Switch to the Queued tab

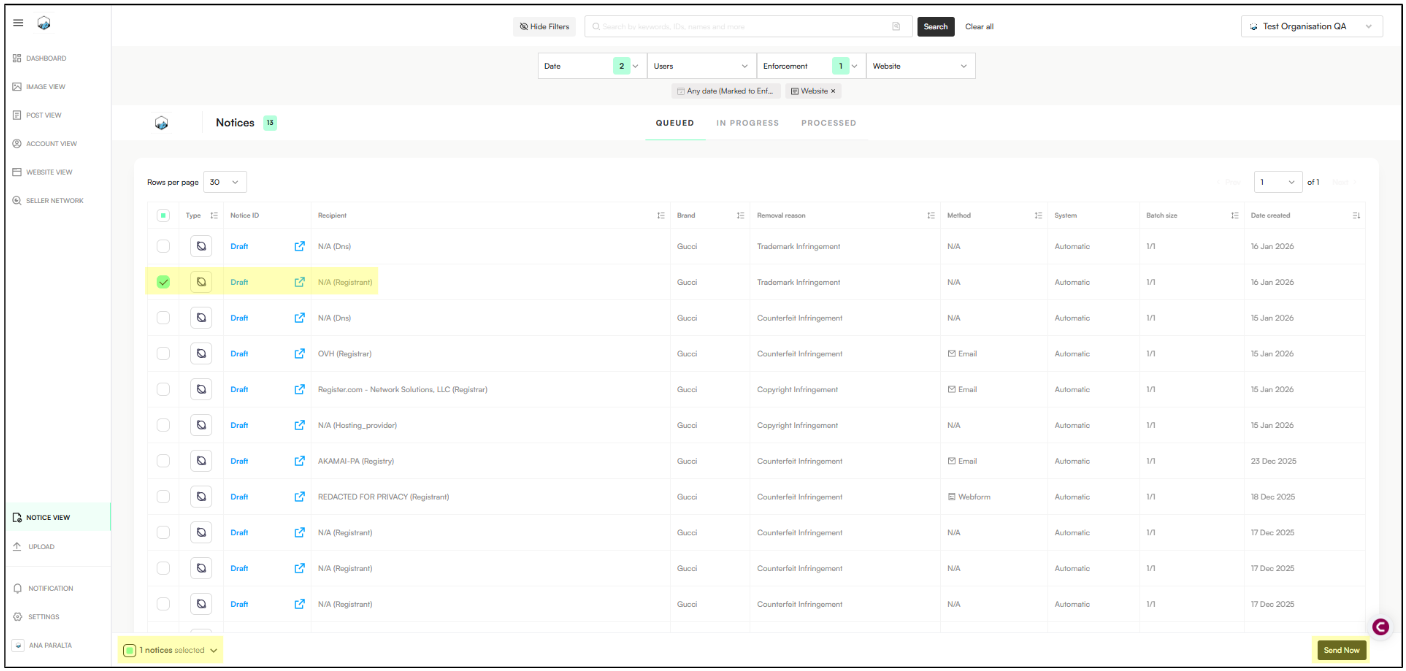click(675, 123)
